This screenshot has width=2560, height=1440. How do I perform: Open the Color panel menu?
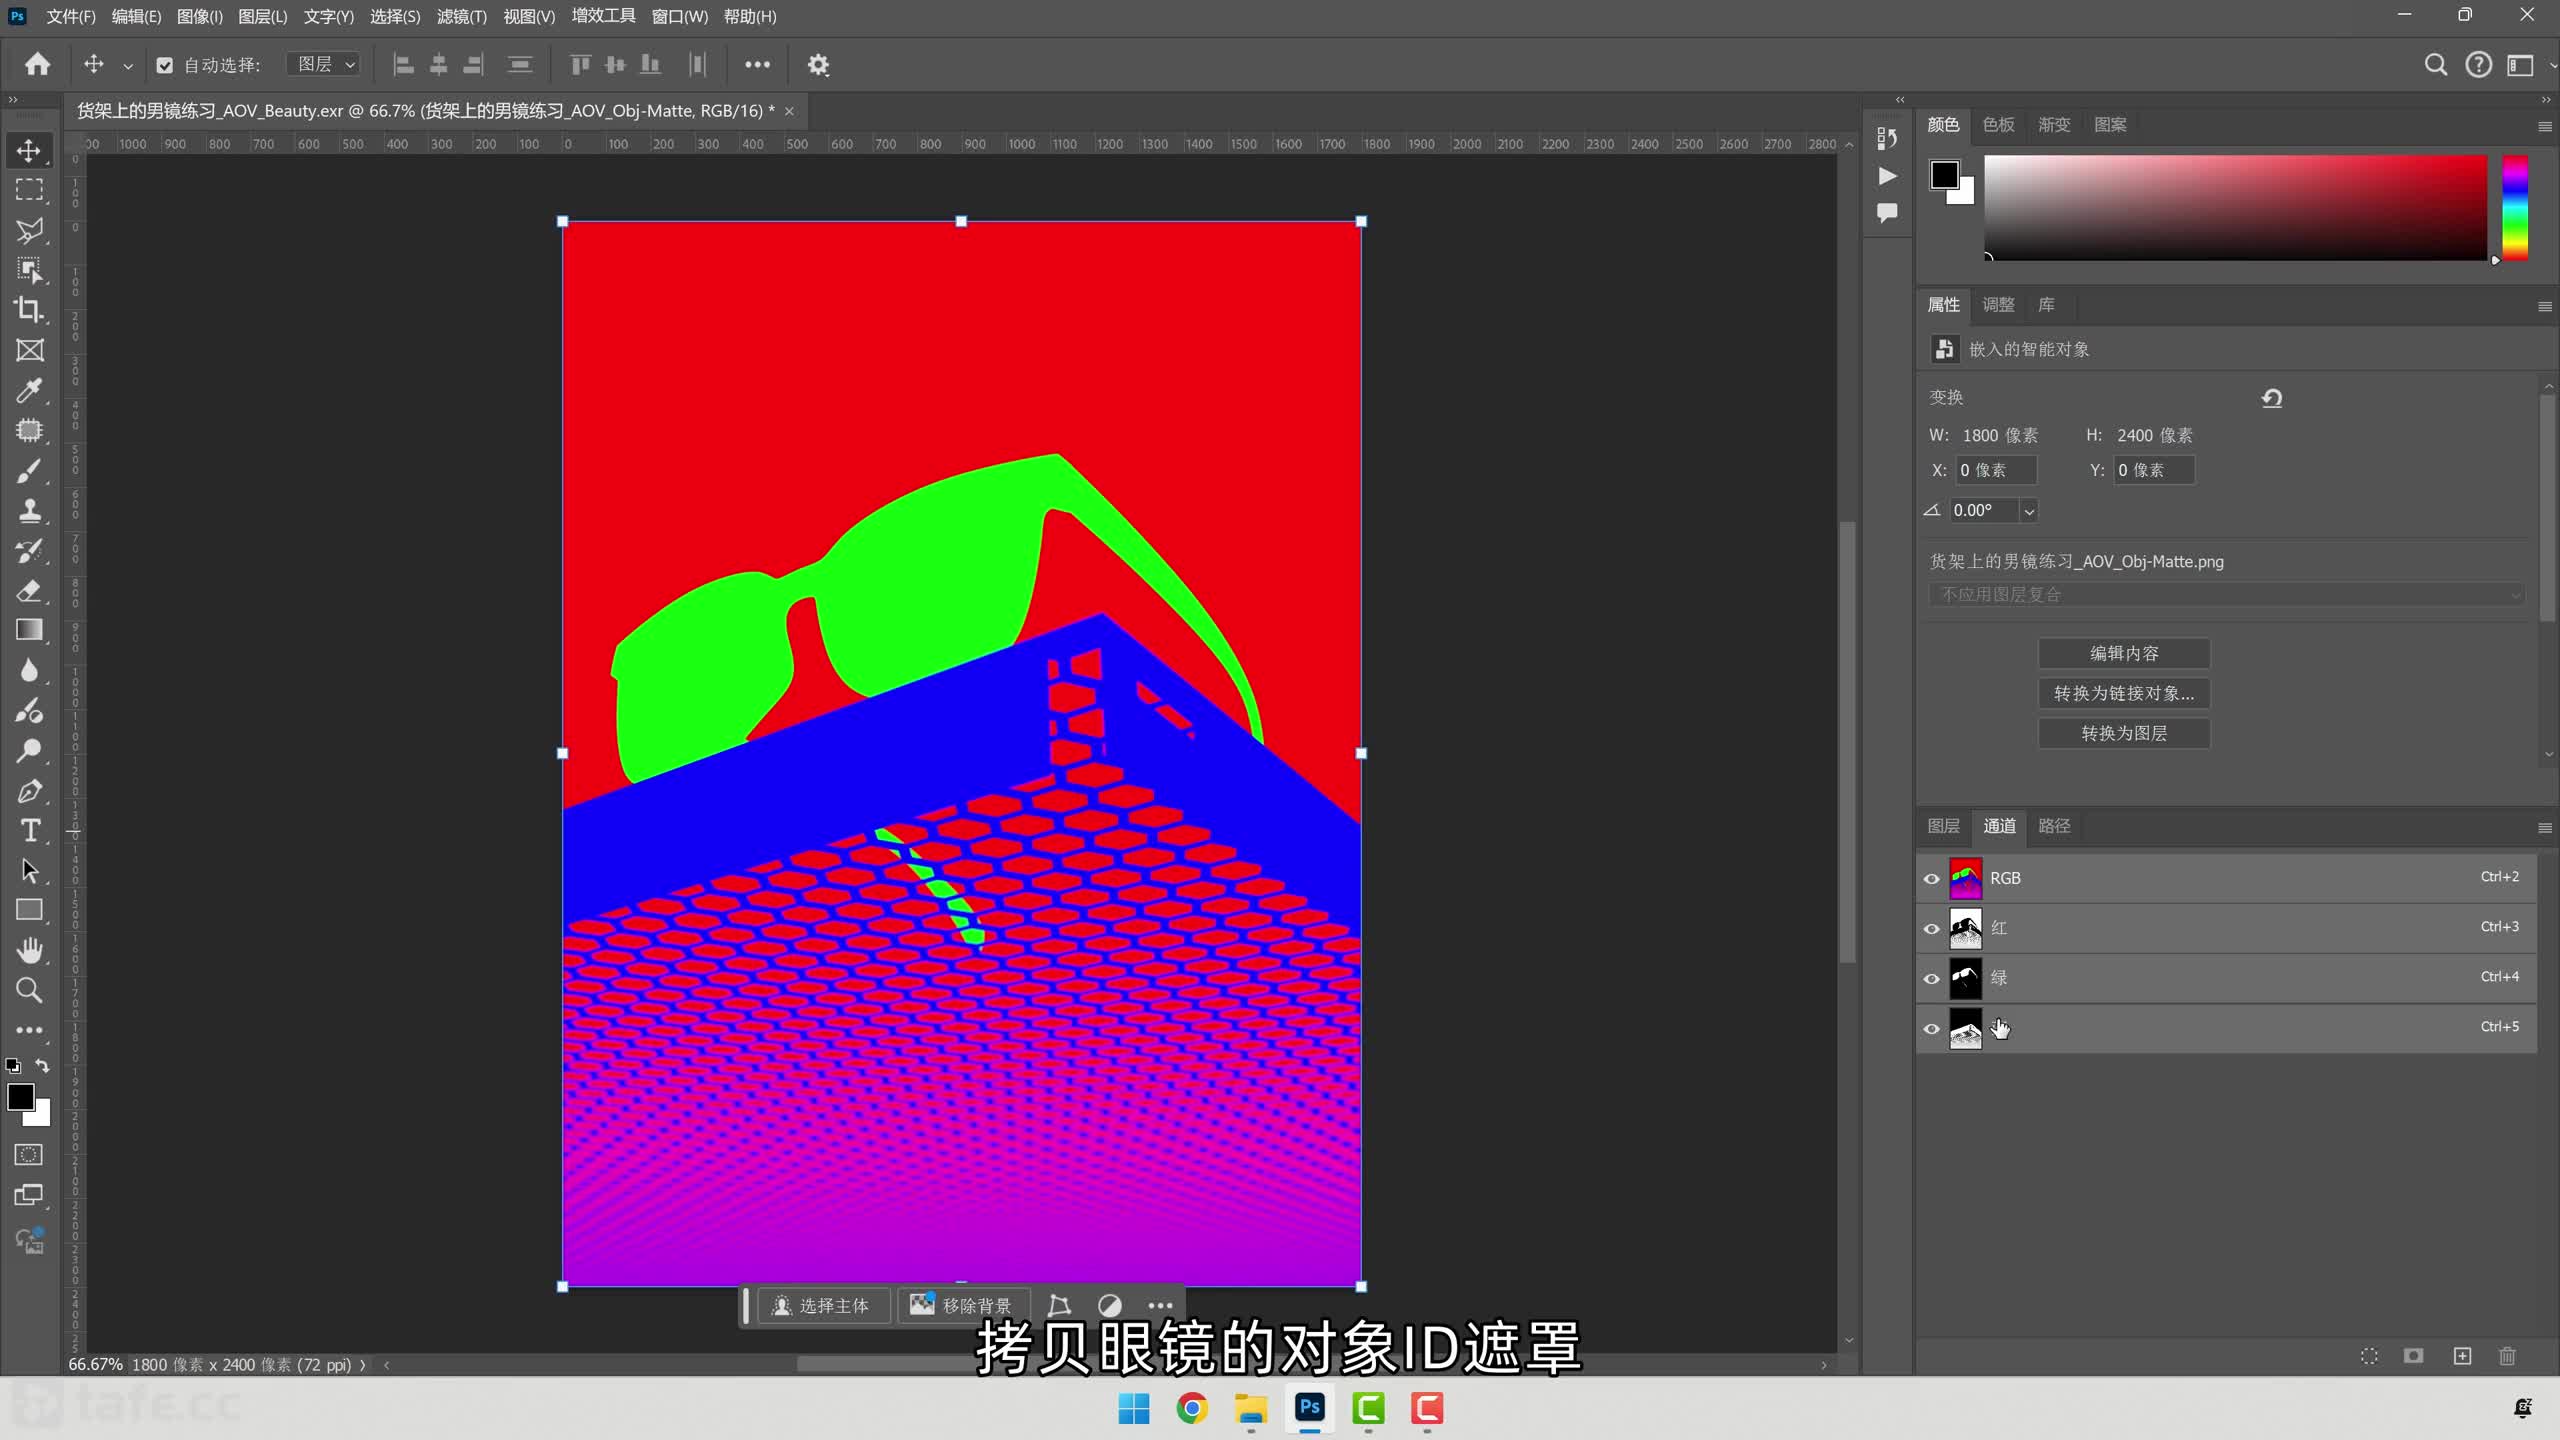click(2544, 127)
